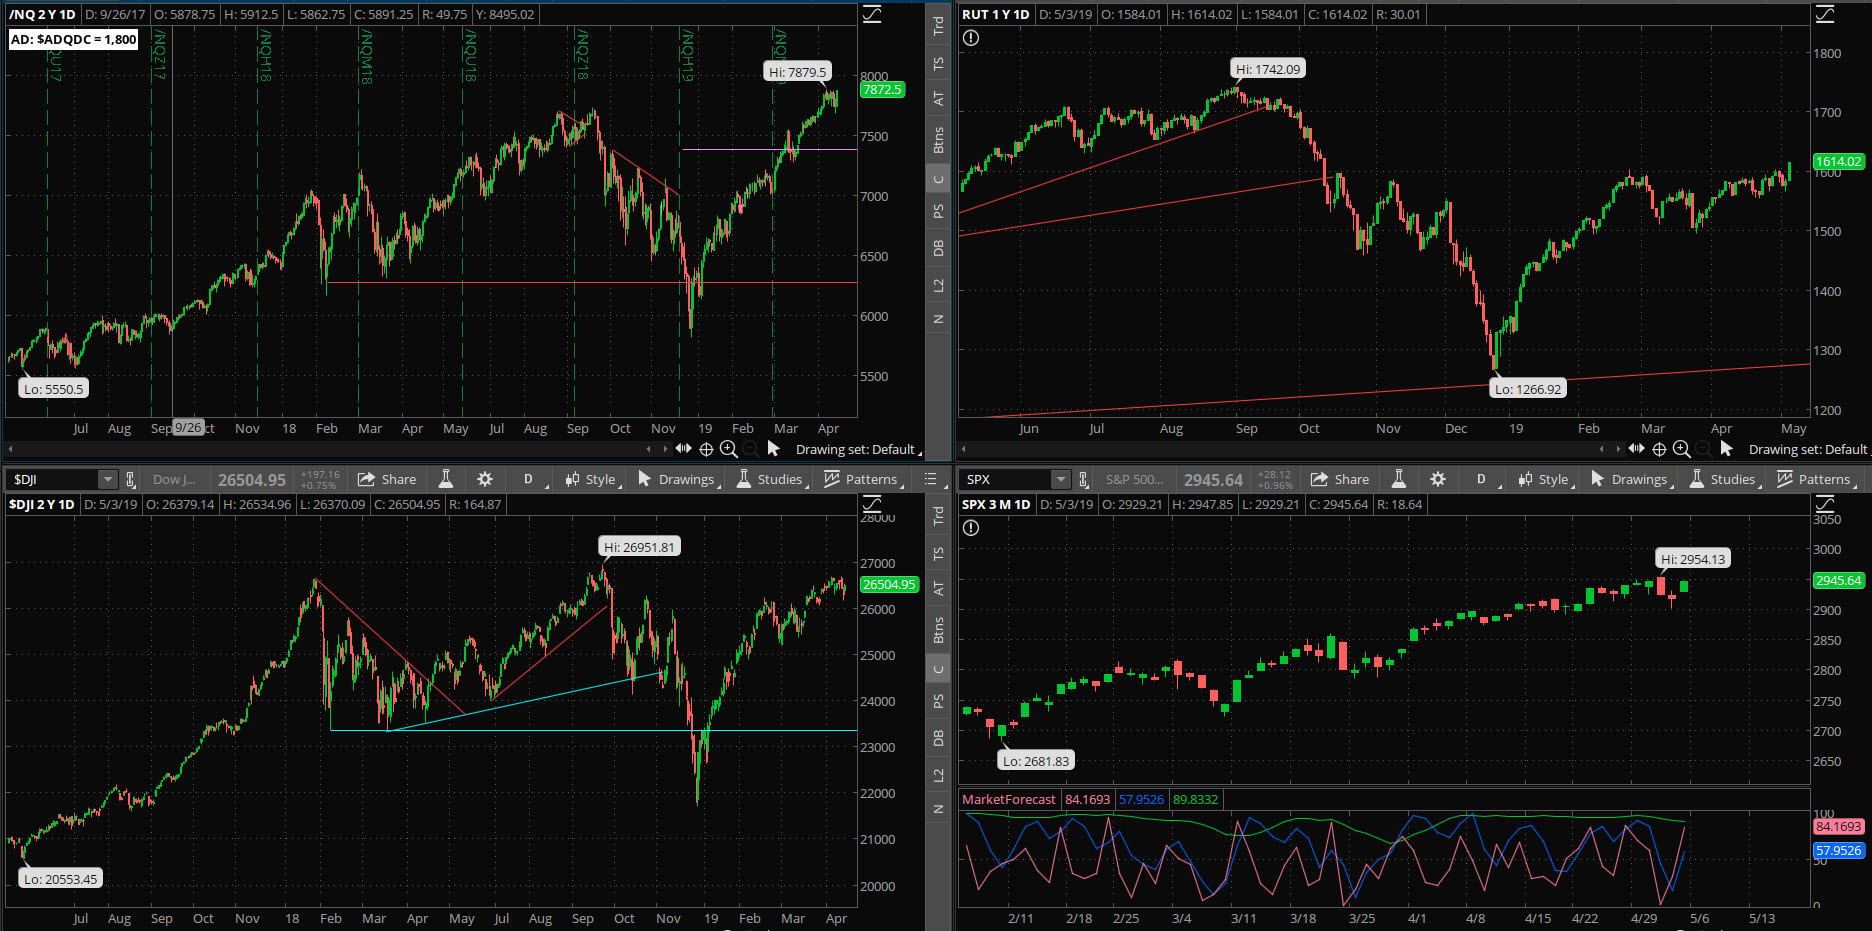Click scroll-right small arrow under RUT chart
Screen dimensions: 1872x931
pyautogui.click(x=1618, y=449)
